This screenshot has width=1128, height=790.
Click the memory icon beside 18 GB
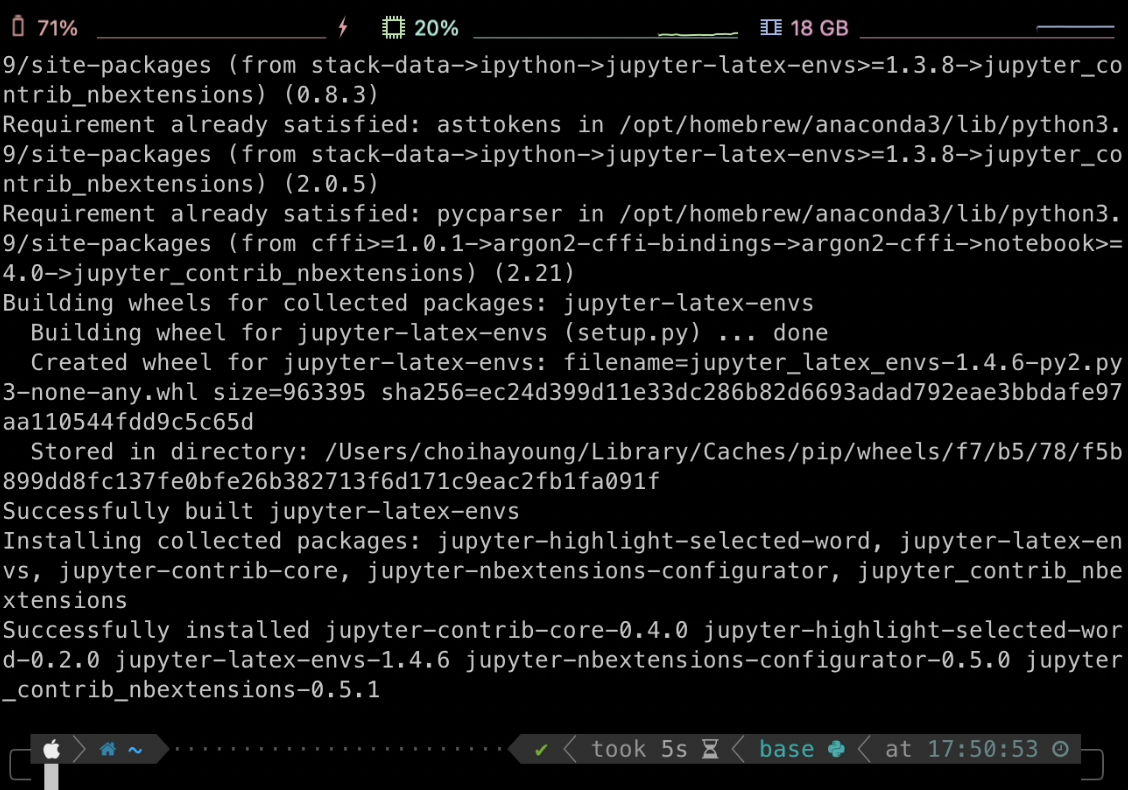point(771,27)
